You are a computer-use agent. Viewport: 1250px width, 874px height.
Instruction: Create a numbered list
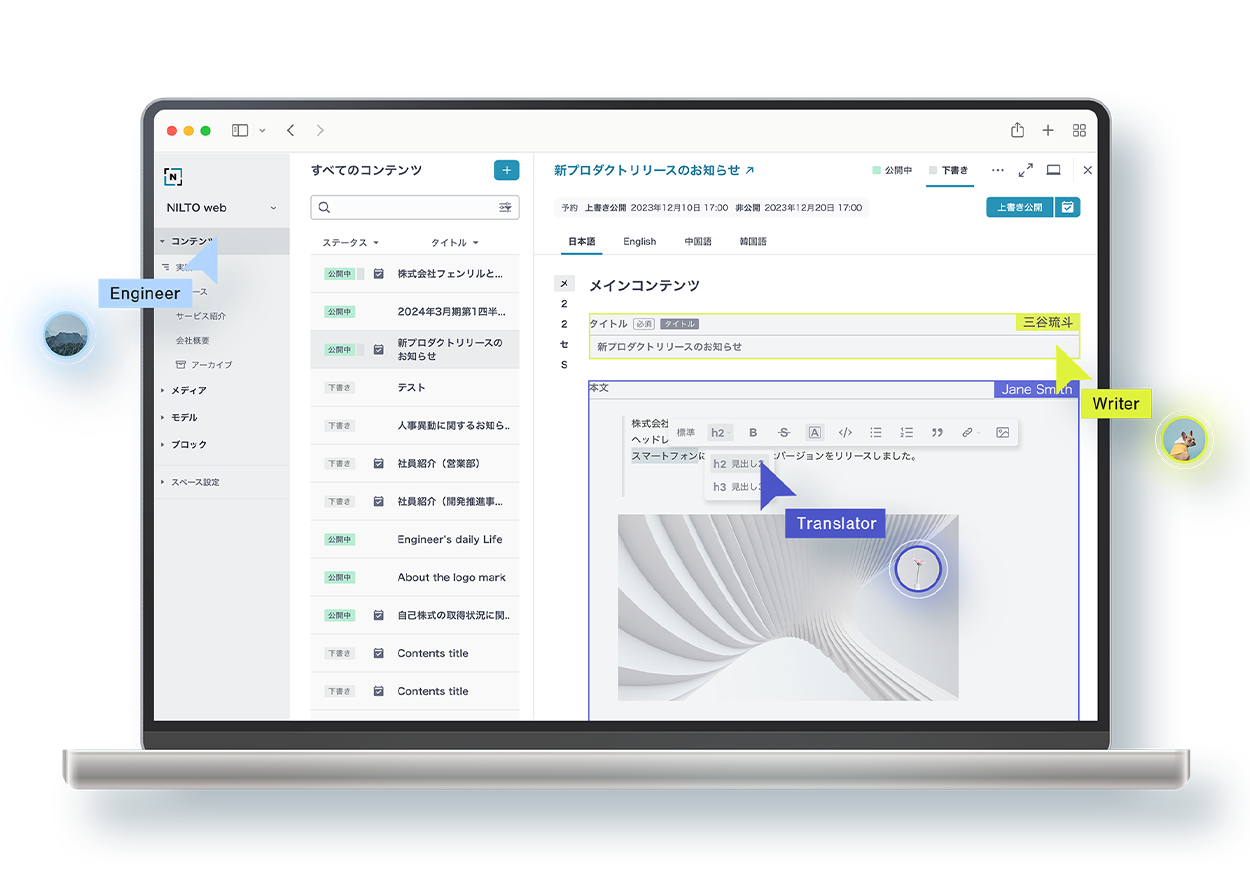pos(906,432)
